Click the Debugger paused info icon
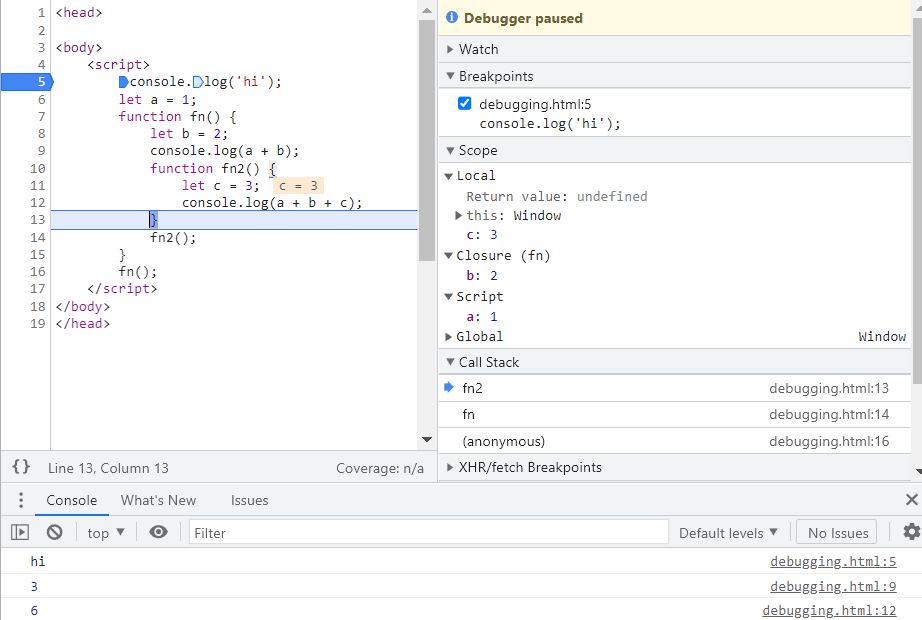 [452, 17]
